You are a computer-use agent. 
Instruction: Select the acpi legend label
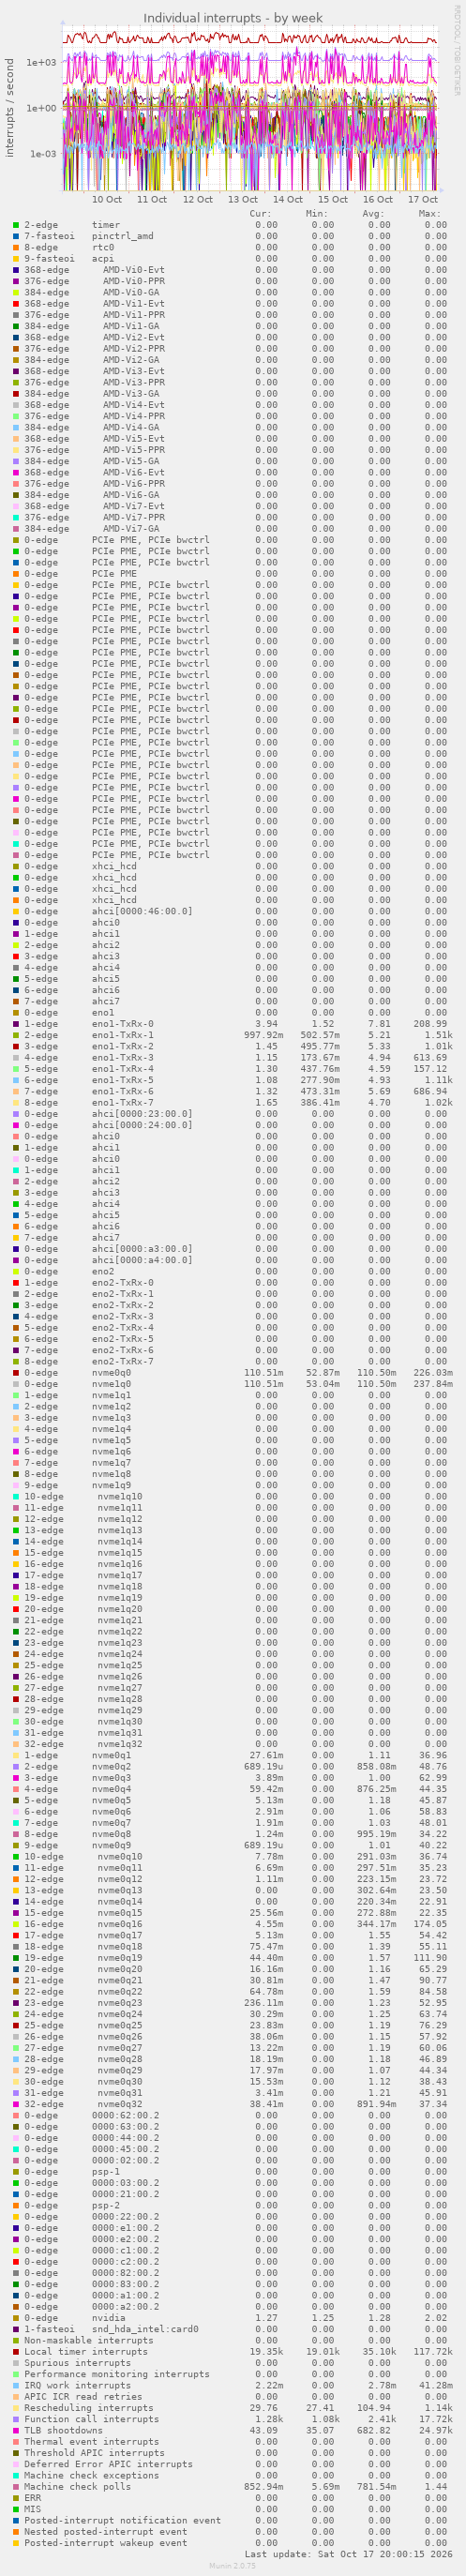[x=103, y=259]
